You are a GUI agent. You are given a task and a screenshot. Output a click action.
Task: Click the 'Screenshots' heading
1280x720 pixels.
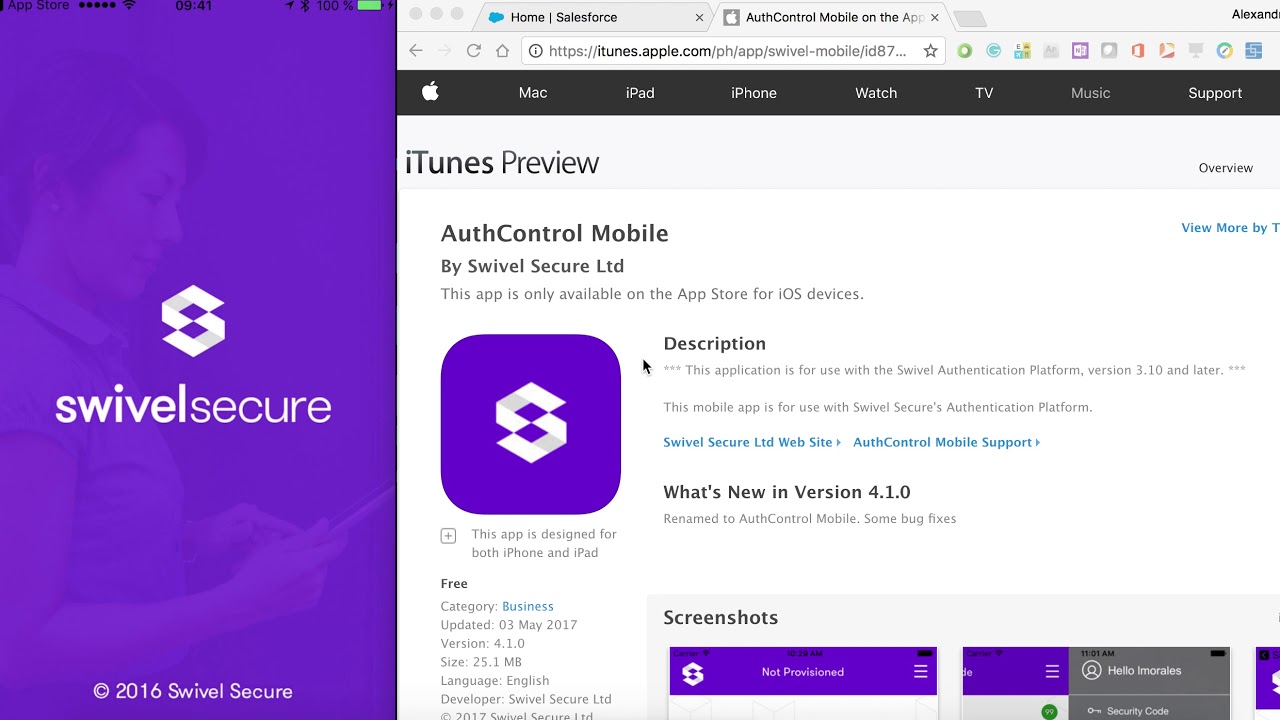(x=721, y=618)
